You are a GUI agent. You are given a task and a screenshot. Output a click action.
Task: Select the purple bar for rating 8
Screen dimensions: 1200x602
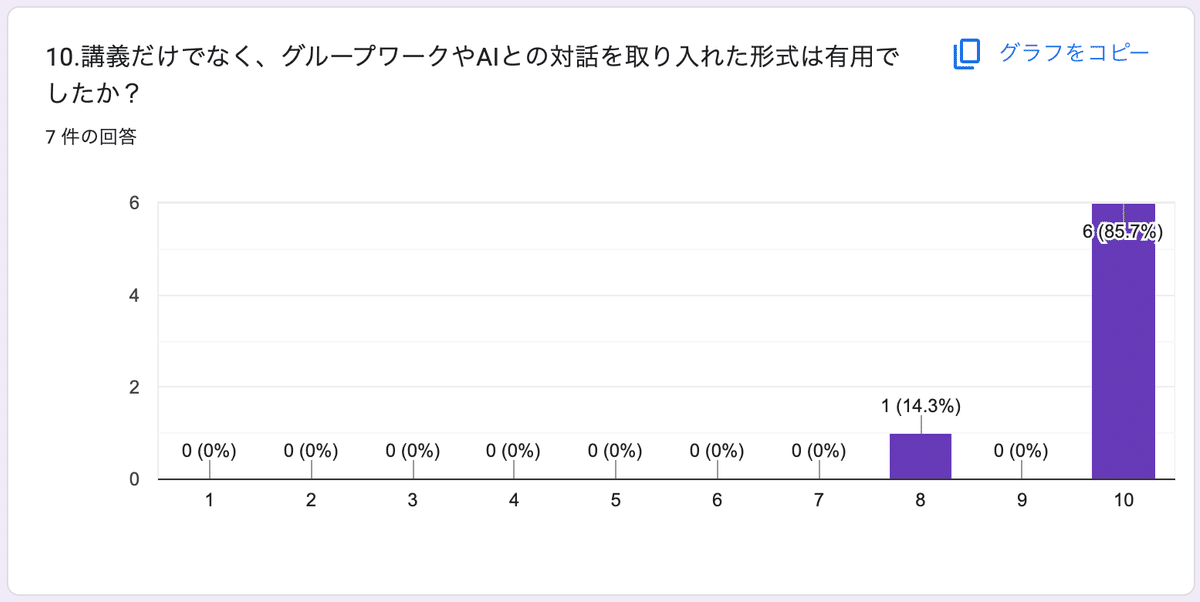click(x=919, y=455)
